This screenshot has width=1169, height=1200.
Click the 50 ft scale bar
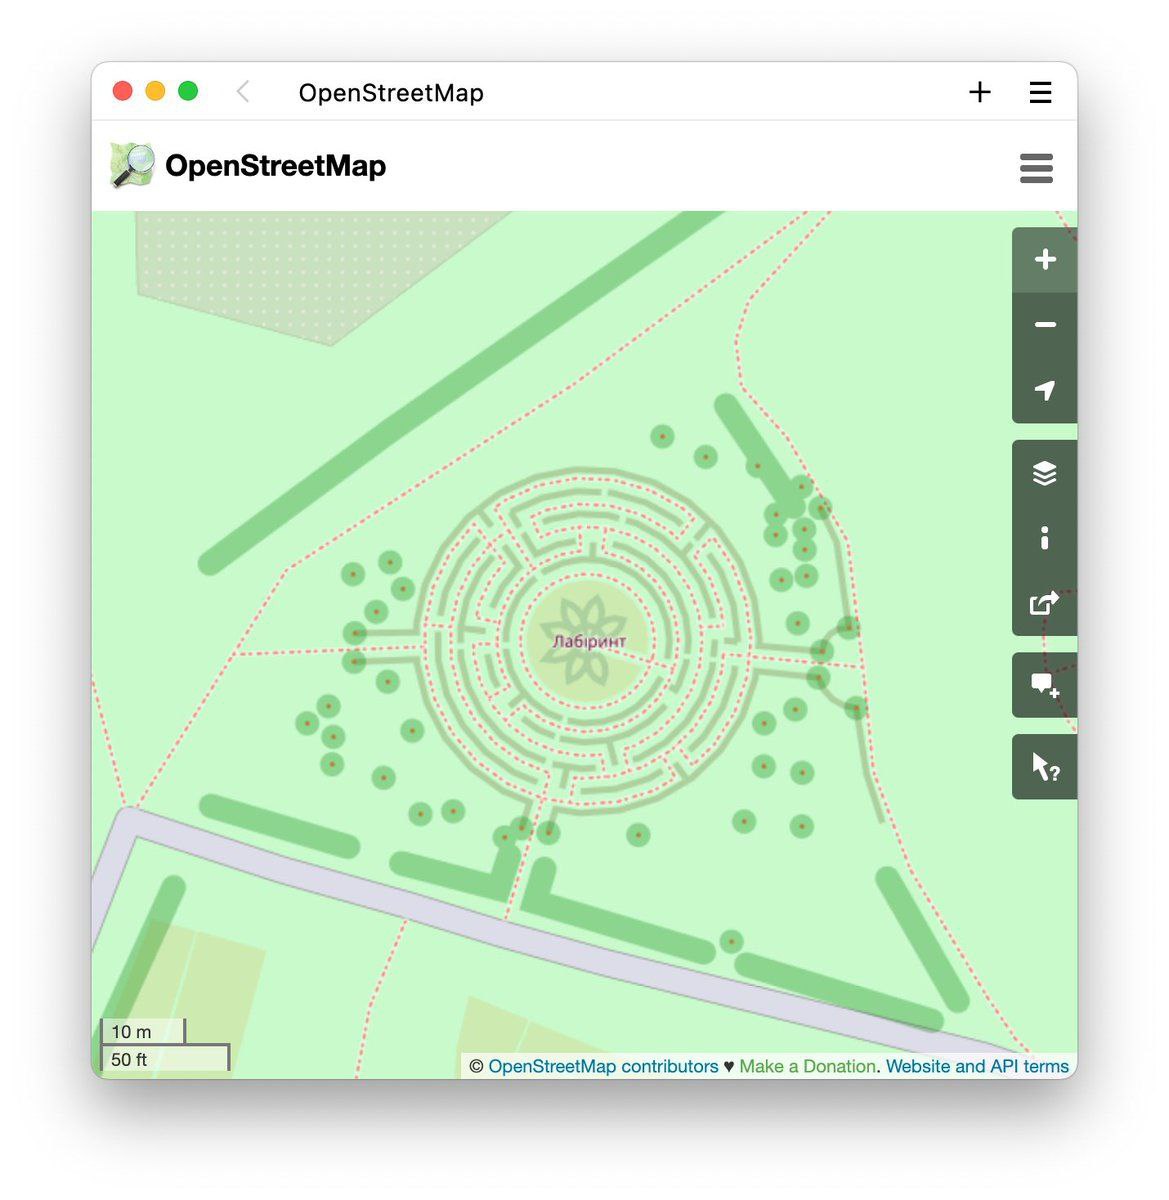[165, 1058]
